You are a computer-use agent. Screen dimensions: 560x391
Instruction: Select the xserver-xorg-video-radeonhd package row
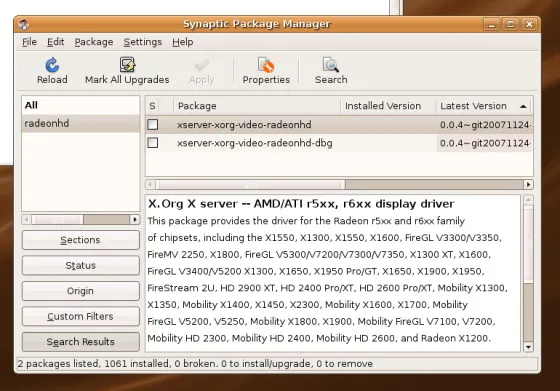click(x=339, y=125)
